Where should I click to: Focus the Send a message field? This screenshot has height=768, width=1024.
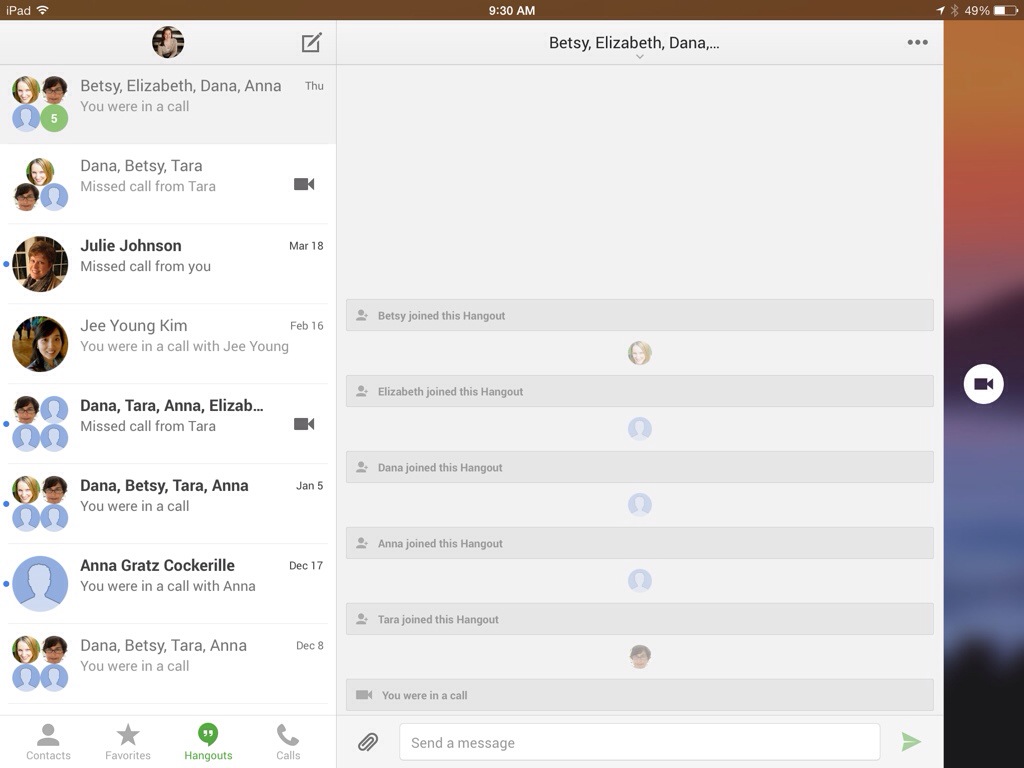639,742
